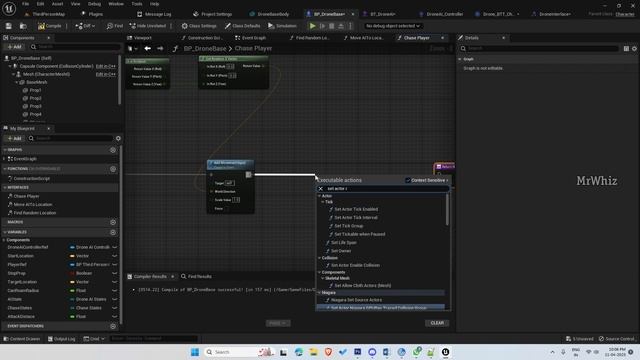Click the Drone AI Controller variable type pill
This screenshot has height=360, width=640.
coord(89,247)
